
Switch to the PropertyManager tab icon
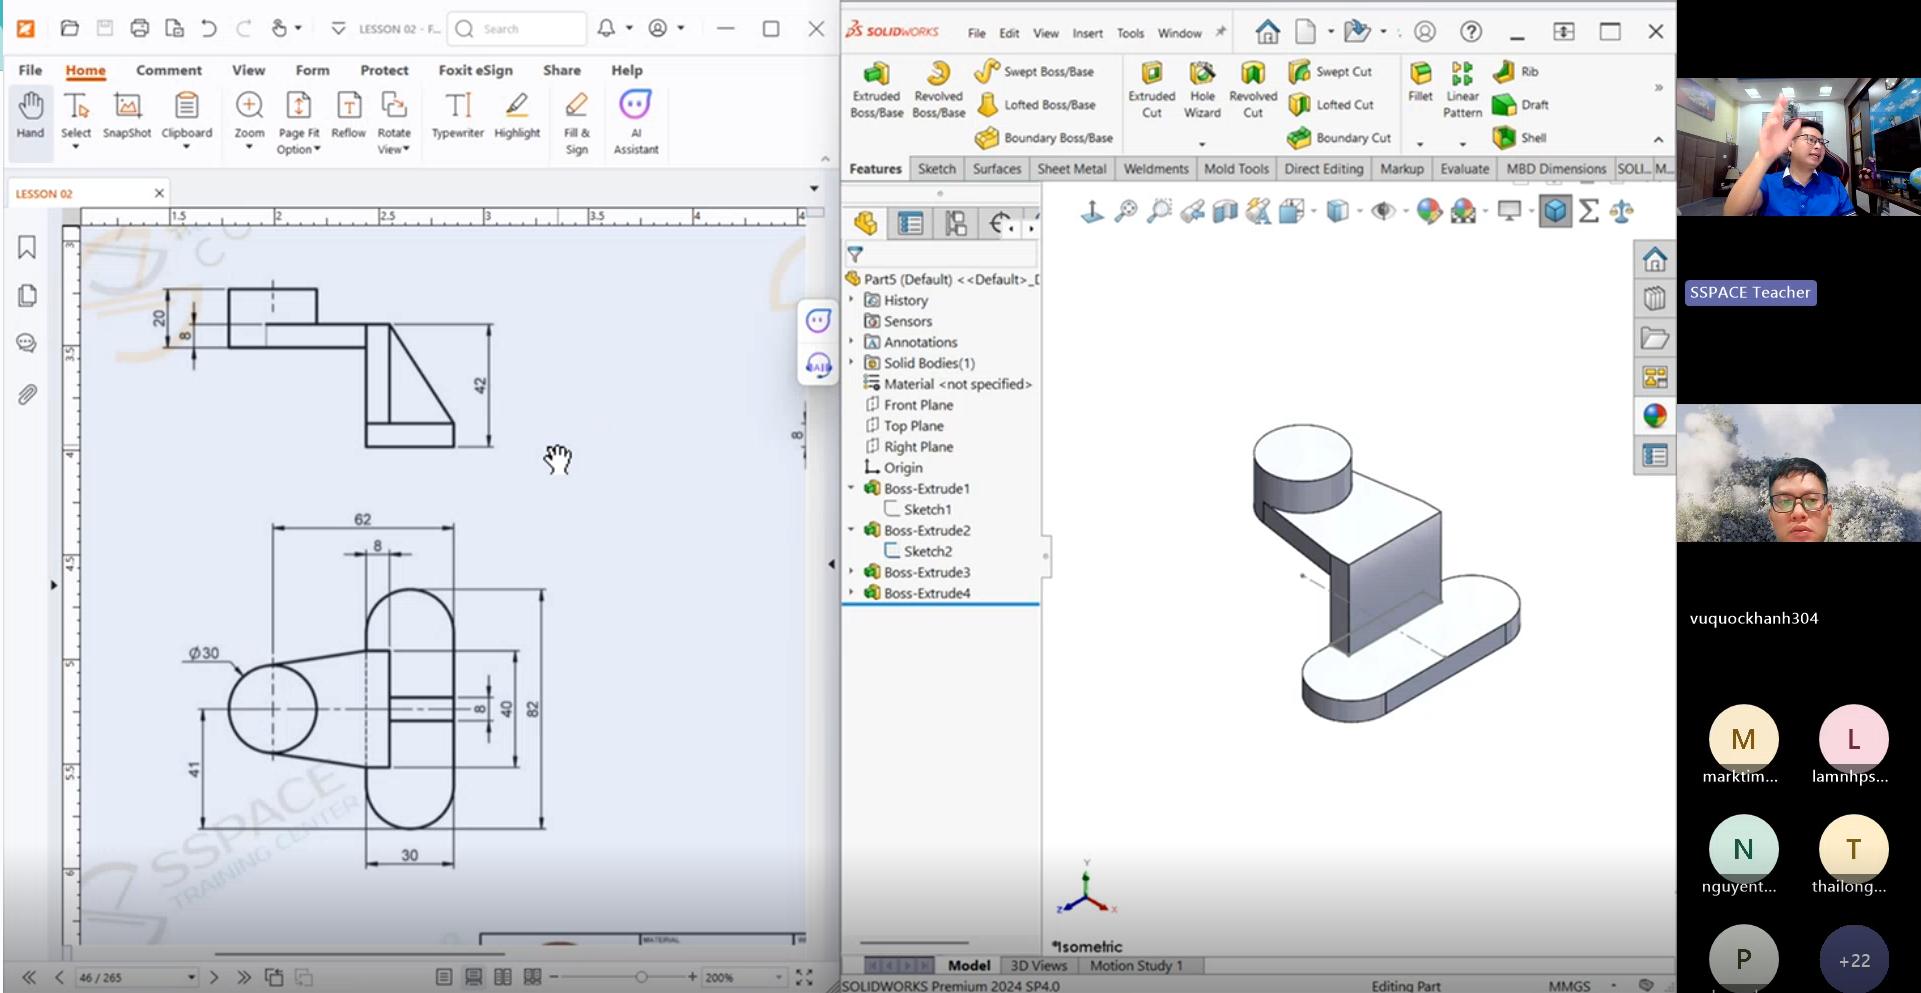[x=910, y=223]
